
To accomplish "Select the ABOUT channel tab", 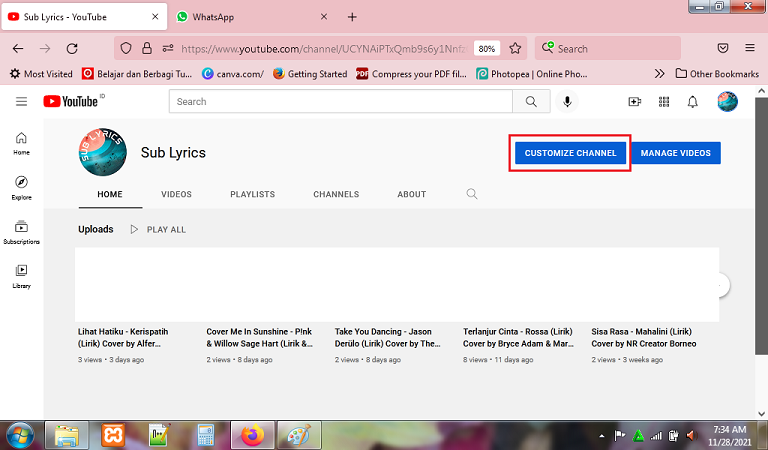I will 411,194.
